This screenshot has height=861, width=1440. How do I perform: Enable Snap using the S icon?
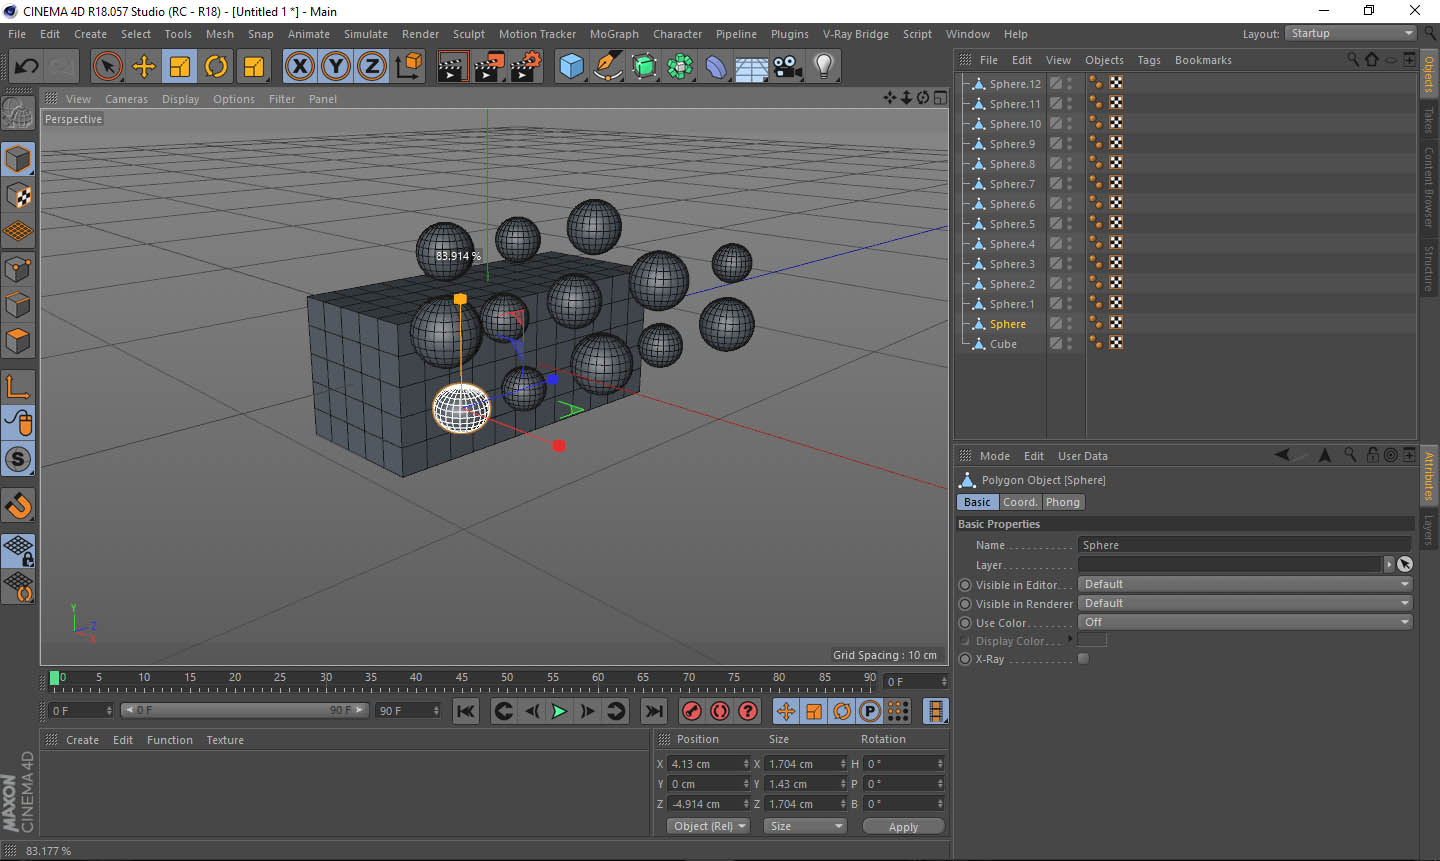18,459
